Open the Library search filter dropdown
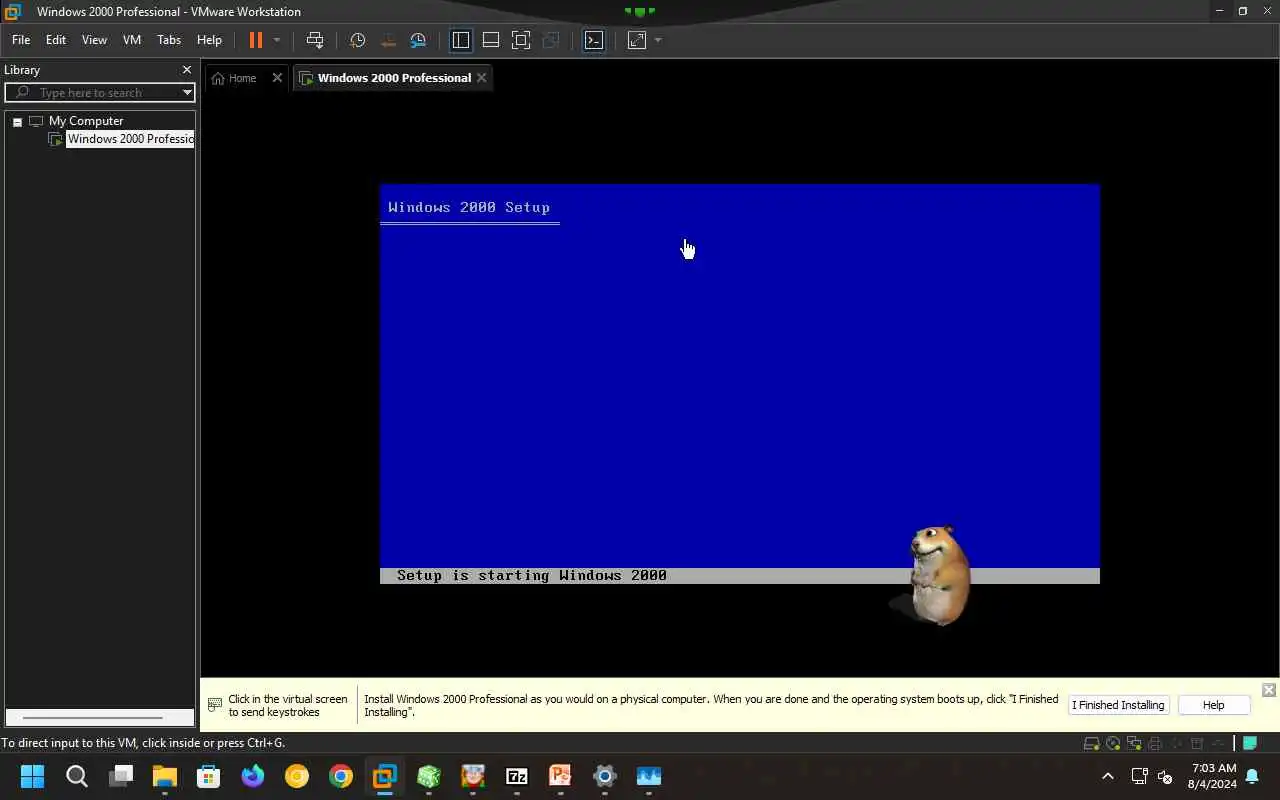The height and width of the screenshot is (800, 1280). point(187,92)
